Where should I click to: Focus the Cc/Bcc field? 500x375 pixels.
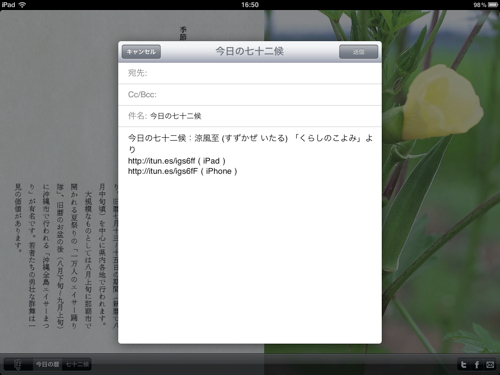click(250, 95)
